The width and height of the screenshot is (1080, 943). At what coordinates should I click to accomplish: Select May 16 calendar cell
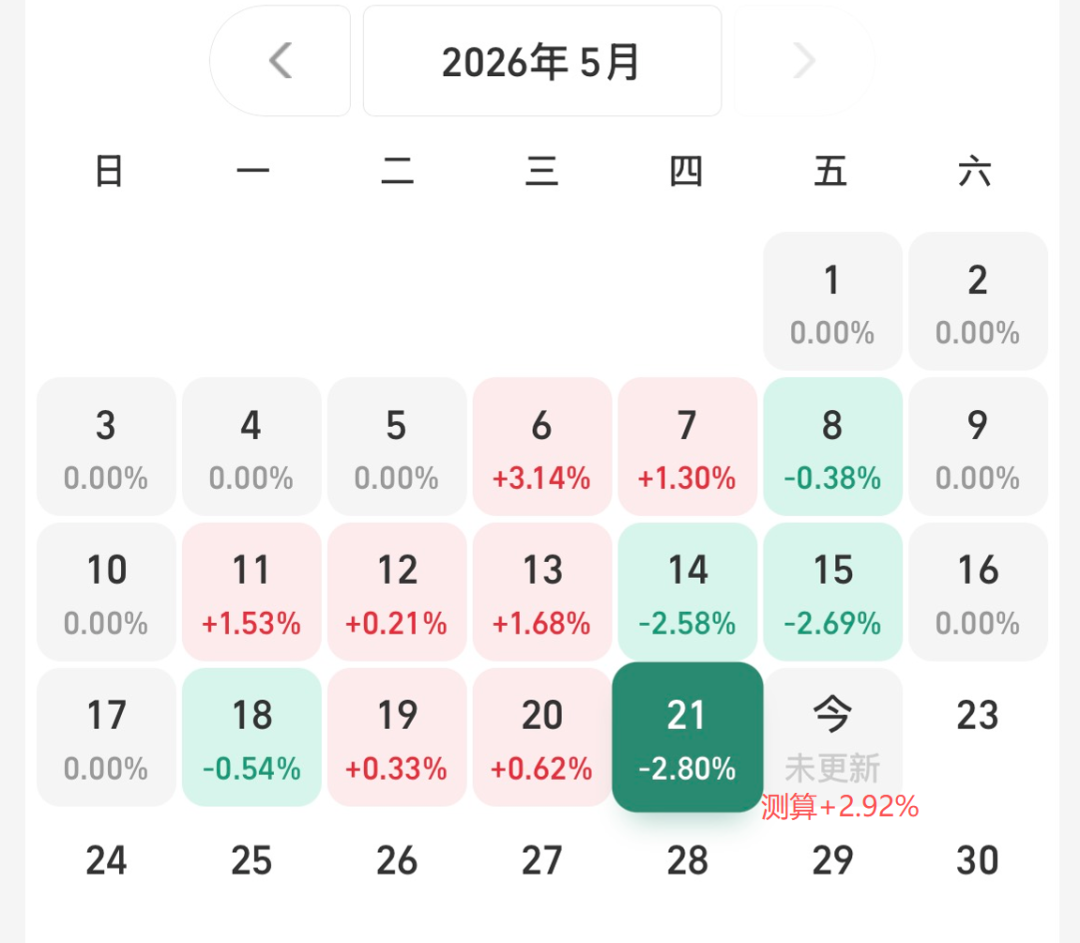point(978,592)
